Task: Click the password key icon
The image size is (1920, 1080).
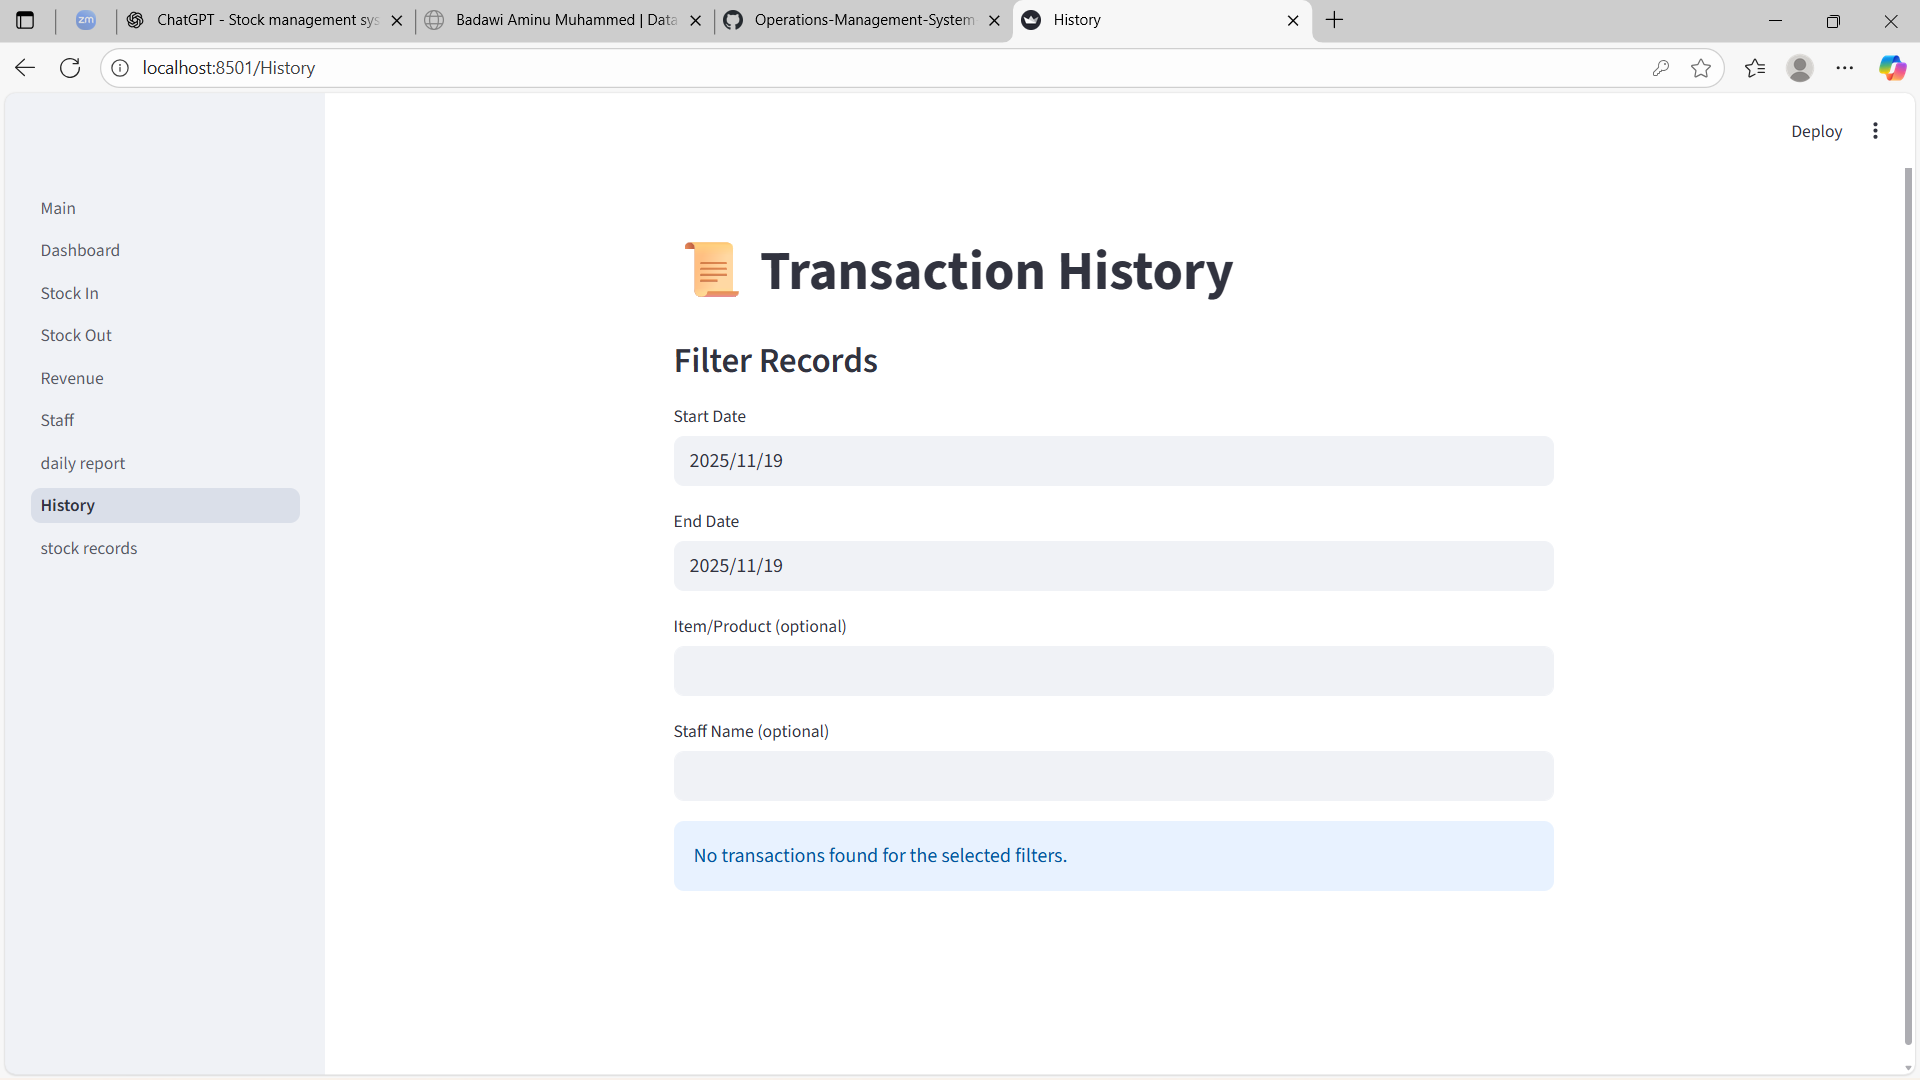Action: 1660,68
